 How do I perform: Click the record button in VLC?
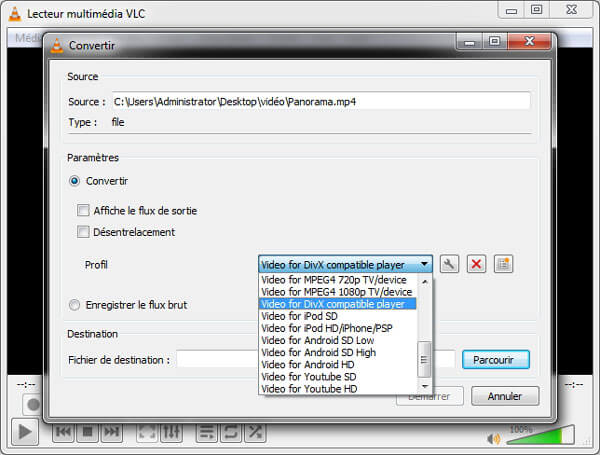tap(33, 404)
